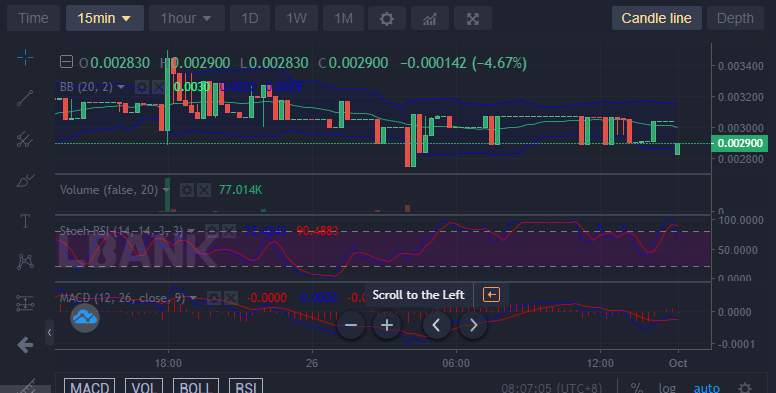The width and height of the screenshot is (776, 393).
Task: Toggle percentage scale mode
Action: coord(636,388)
